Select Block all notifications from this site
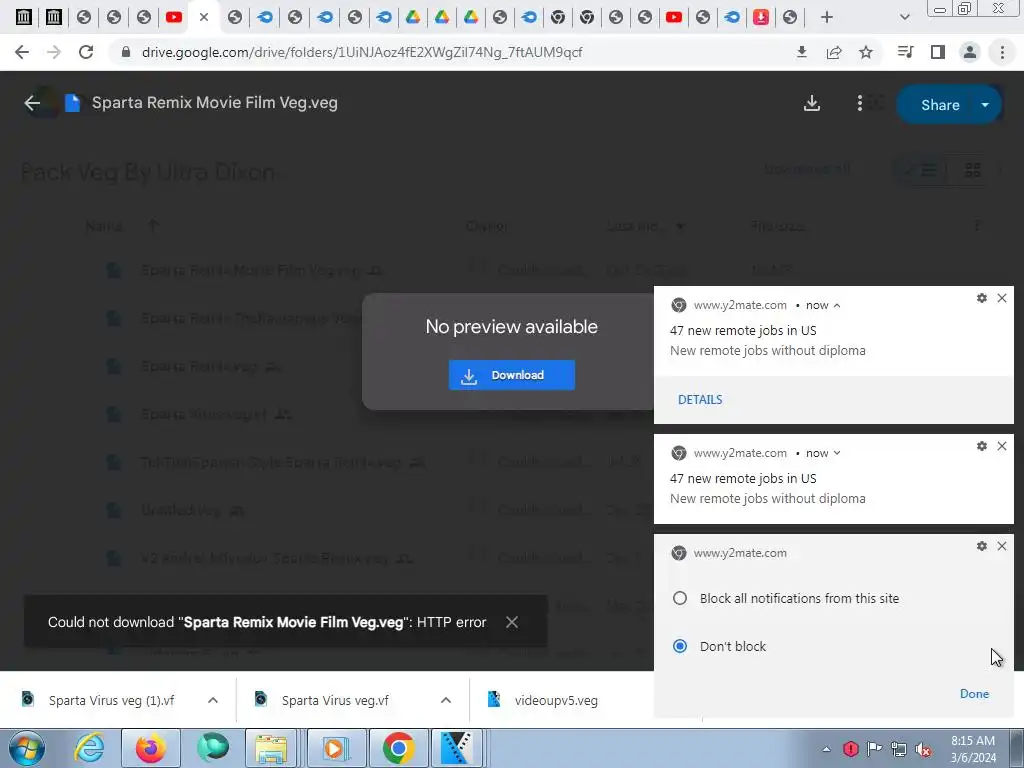1024x768 pixels. pos(680,598)
